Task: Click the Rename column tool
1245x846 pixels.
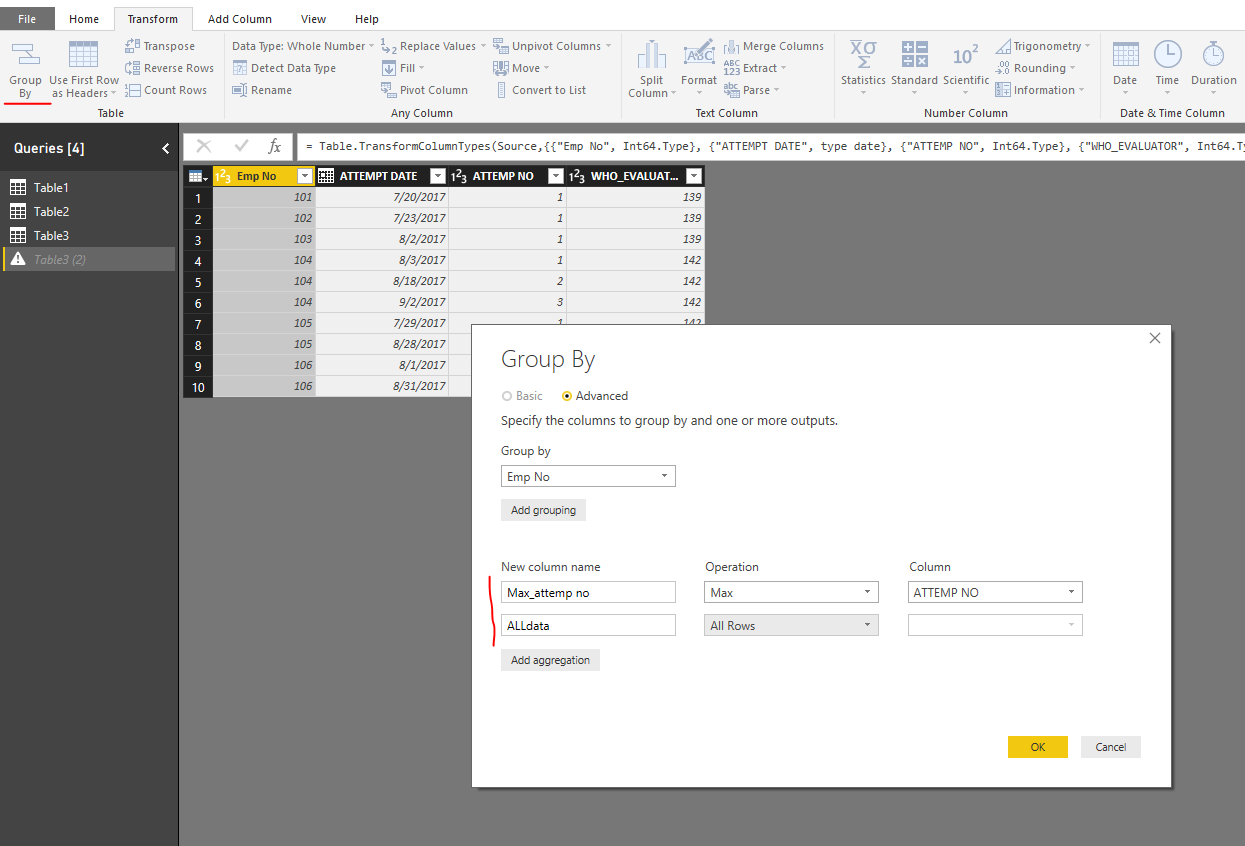Action: pyautogui.click(x=262, y=90)
